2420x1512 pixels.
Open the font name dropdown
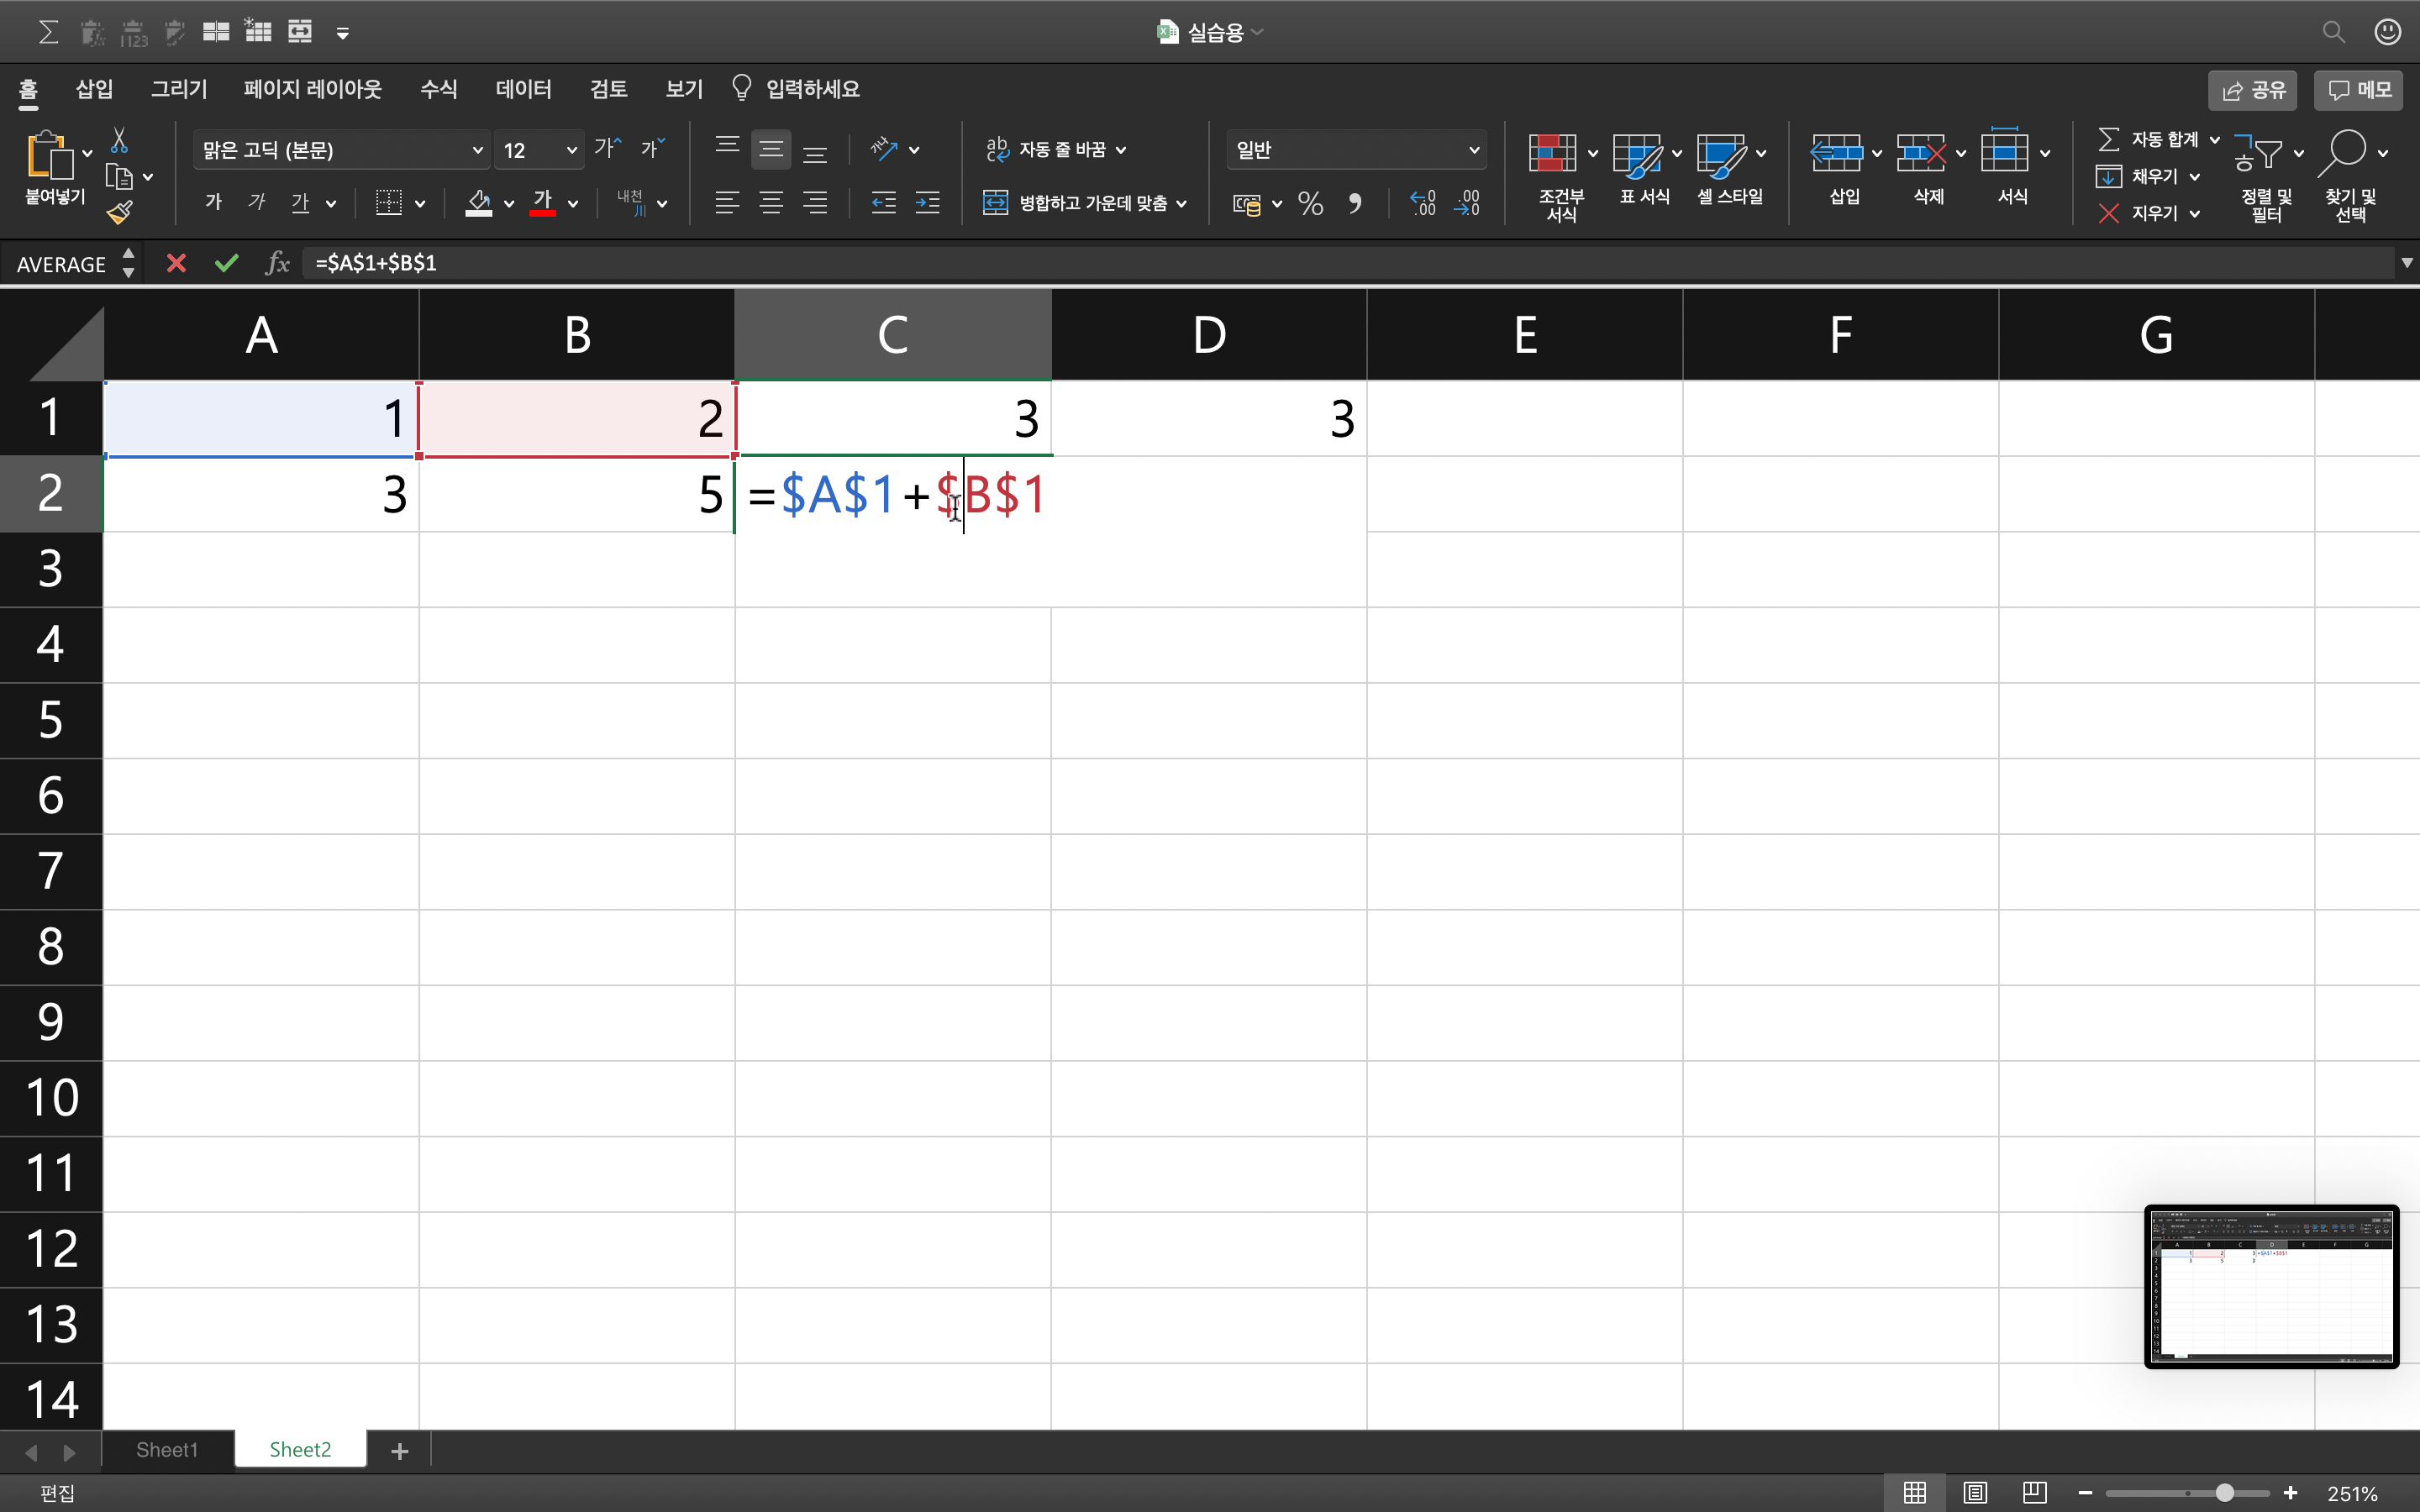point(477,150)
